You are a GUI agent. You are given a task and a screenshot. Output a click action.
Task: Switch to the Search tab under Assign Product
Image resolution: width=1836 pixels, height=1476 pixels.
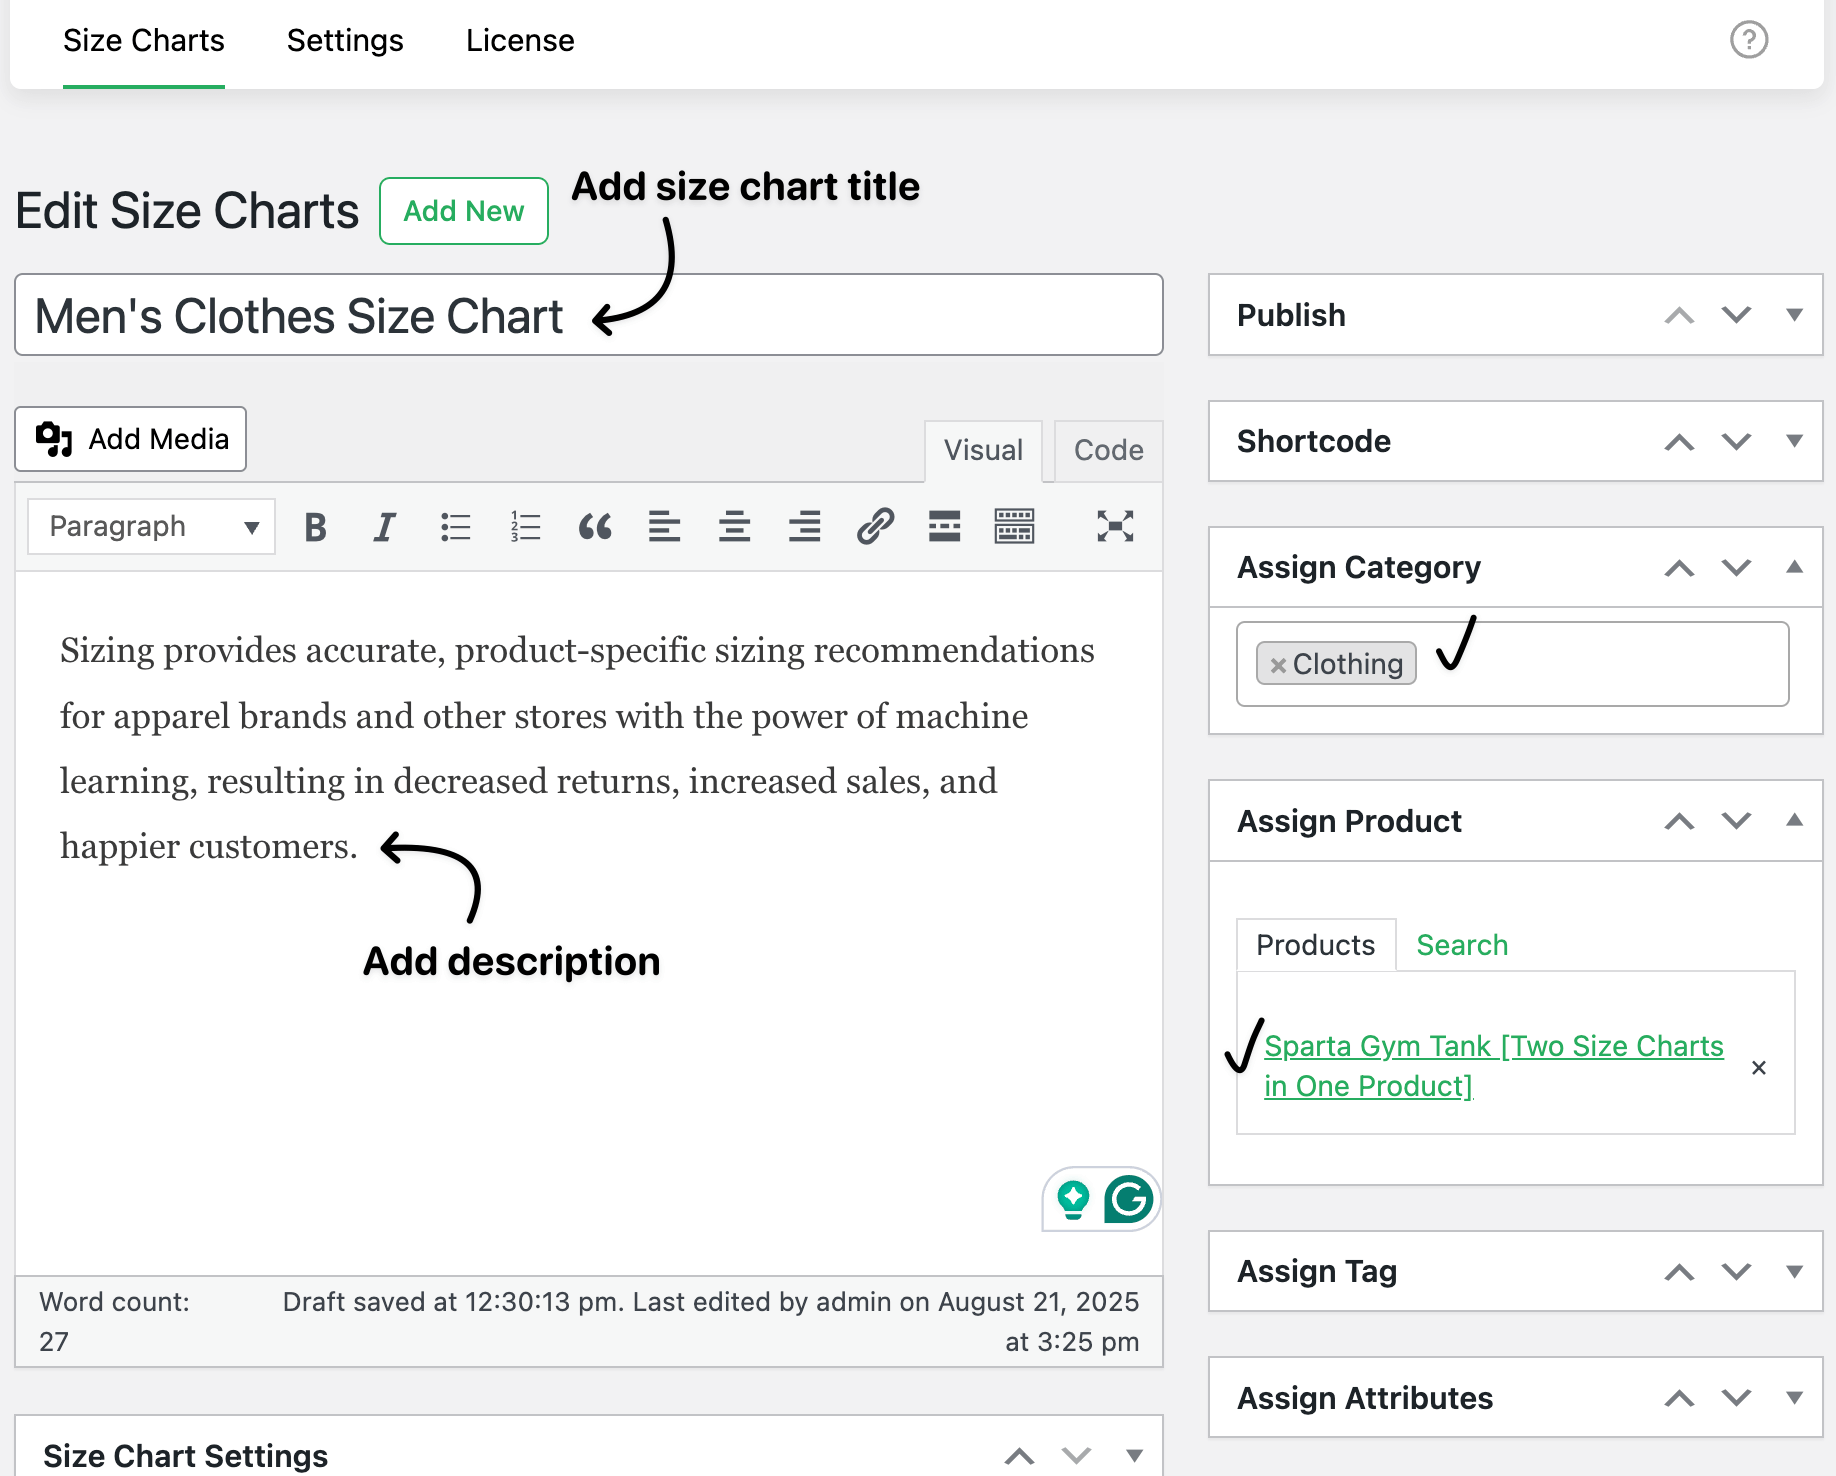point(1461,944)
